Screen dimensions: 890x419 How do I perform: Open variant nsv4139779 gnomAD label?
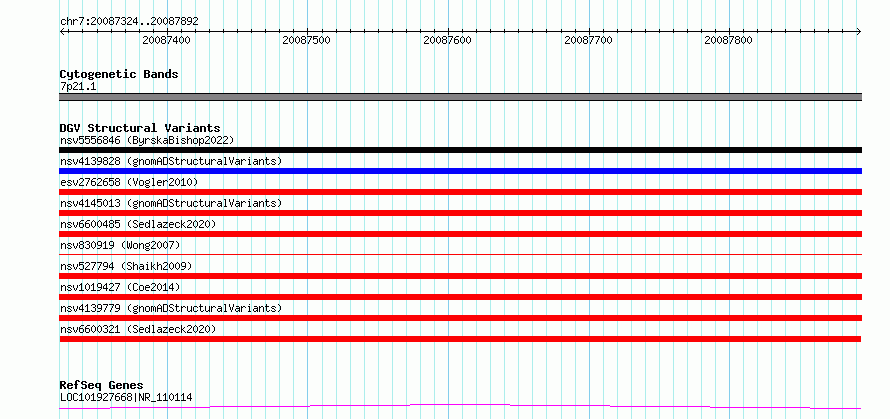coord(171,308)
